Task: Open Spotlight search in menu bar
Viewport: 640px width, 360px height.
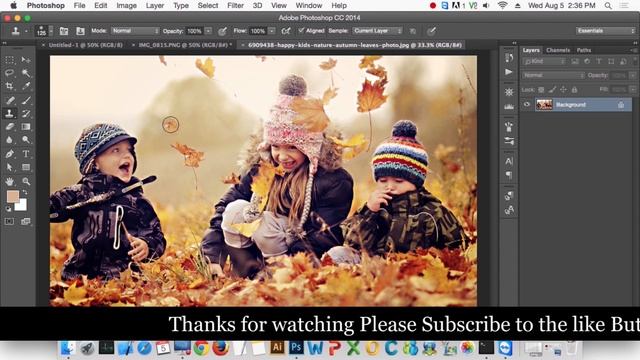Action: point(608,6)
